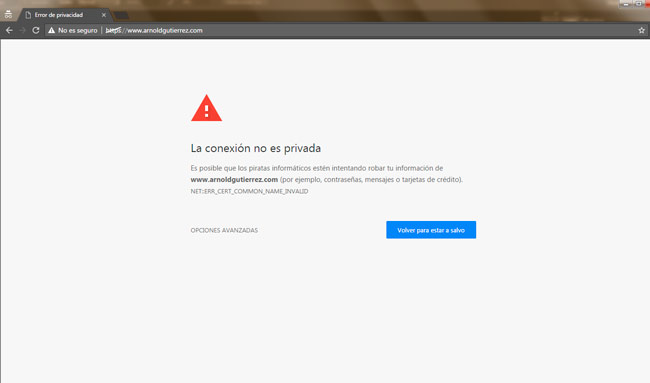650x383 pixels.
Task: Go back using the browser back arrow
Action: pos(9,30)
